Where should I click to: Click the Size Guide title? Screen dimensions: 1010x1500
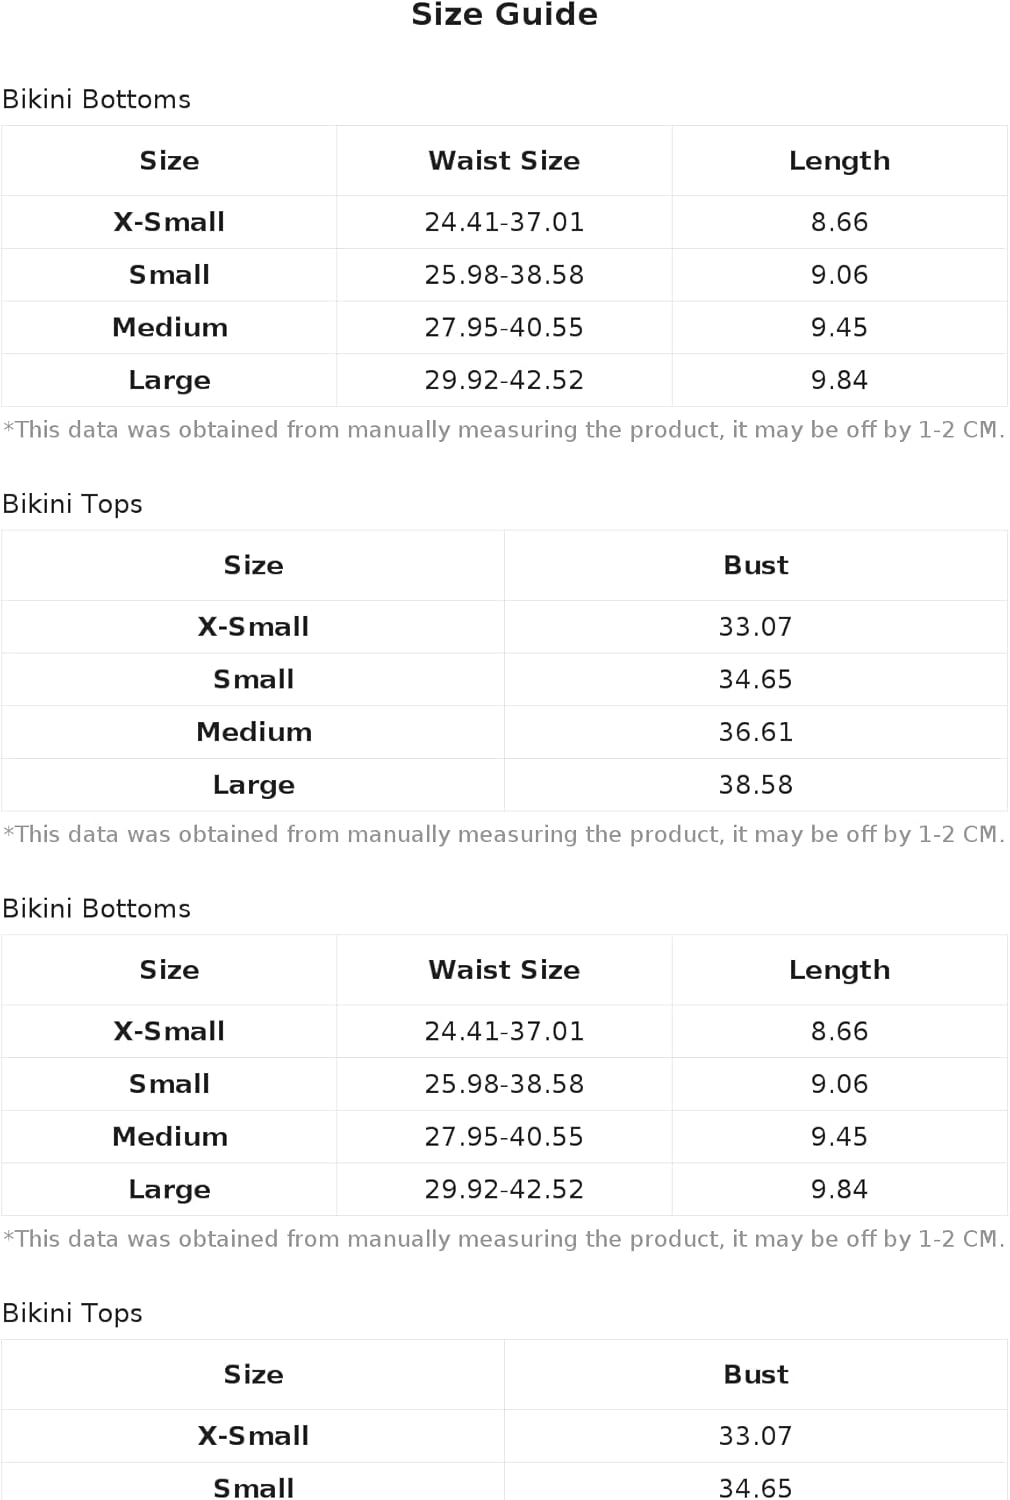click(504, 15)
